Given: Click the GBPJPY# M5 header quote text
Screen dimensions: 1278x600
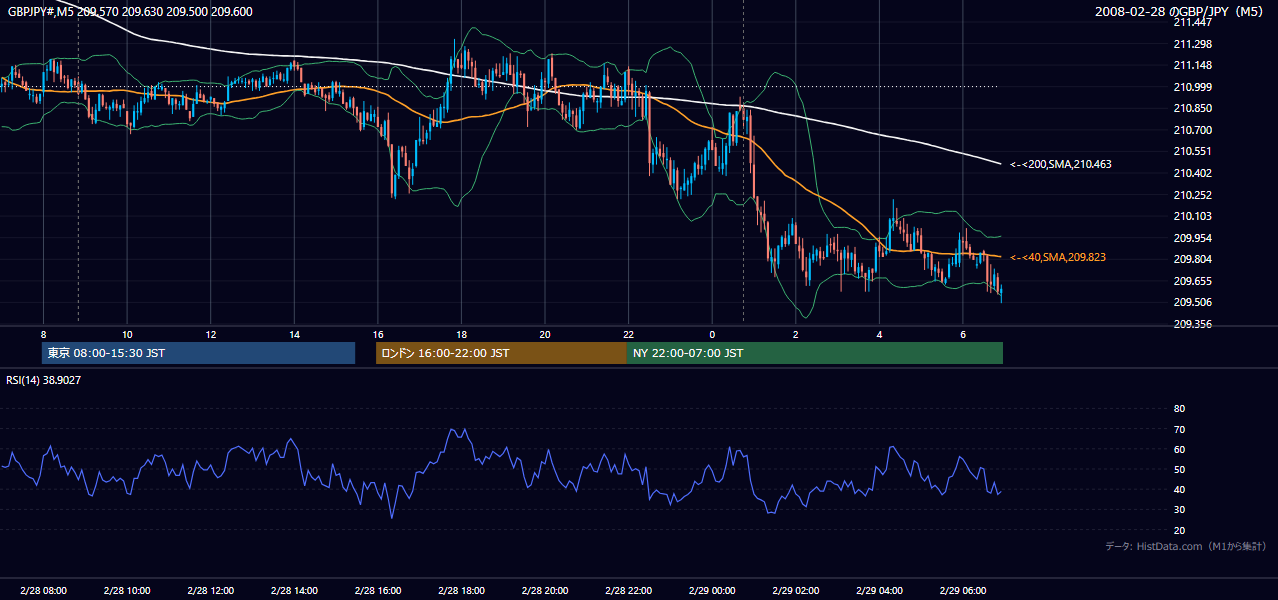Looking at the screenshot, I should point(130,11).
